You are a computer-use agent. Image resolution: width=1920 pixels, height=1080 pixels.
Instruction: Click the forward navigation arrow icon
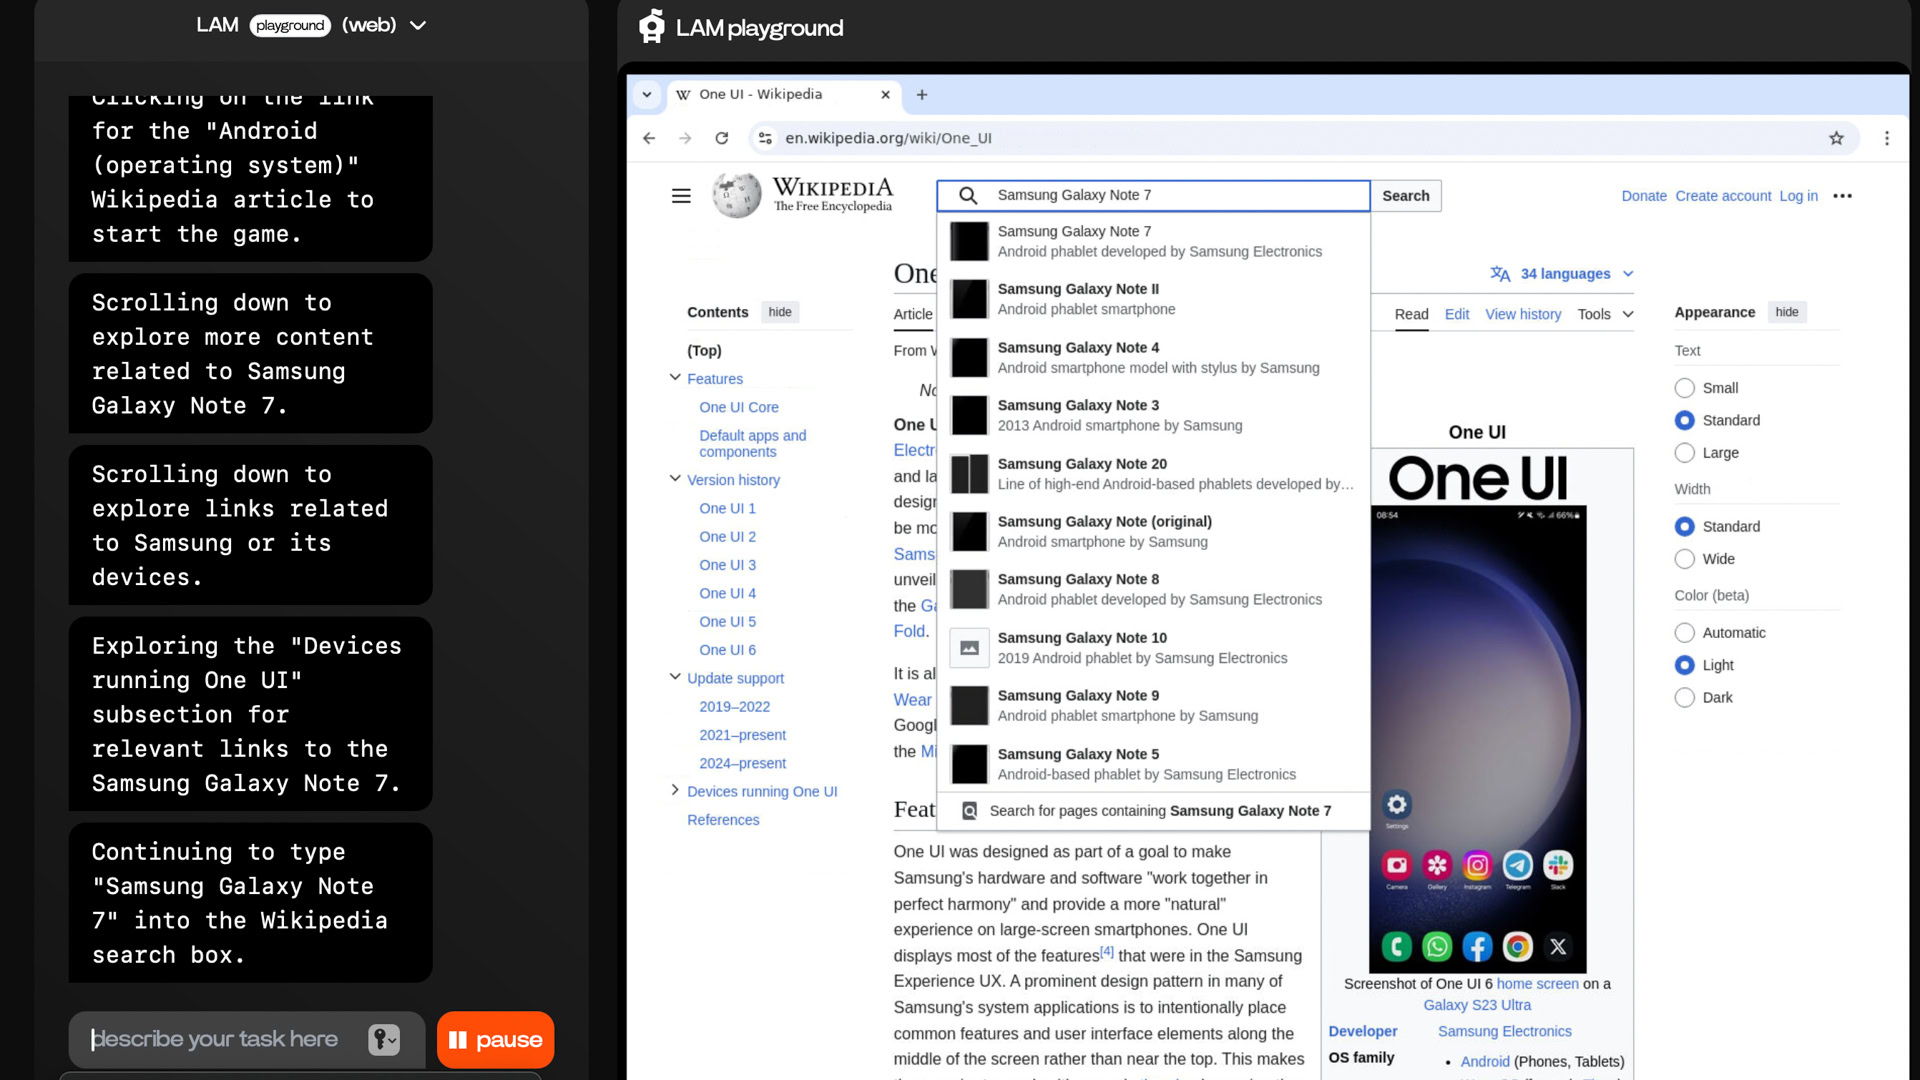(684, 138)
